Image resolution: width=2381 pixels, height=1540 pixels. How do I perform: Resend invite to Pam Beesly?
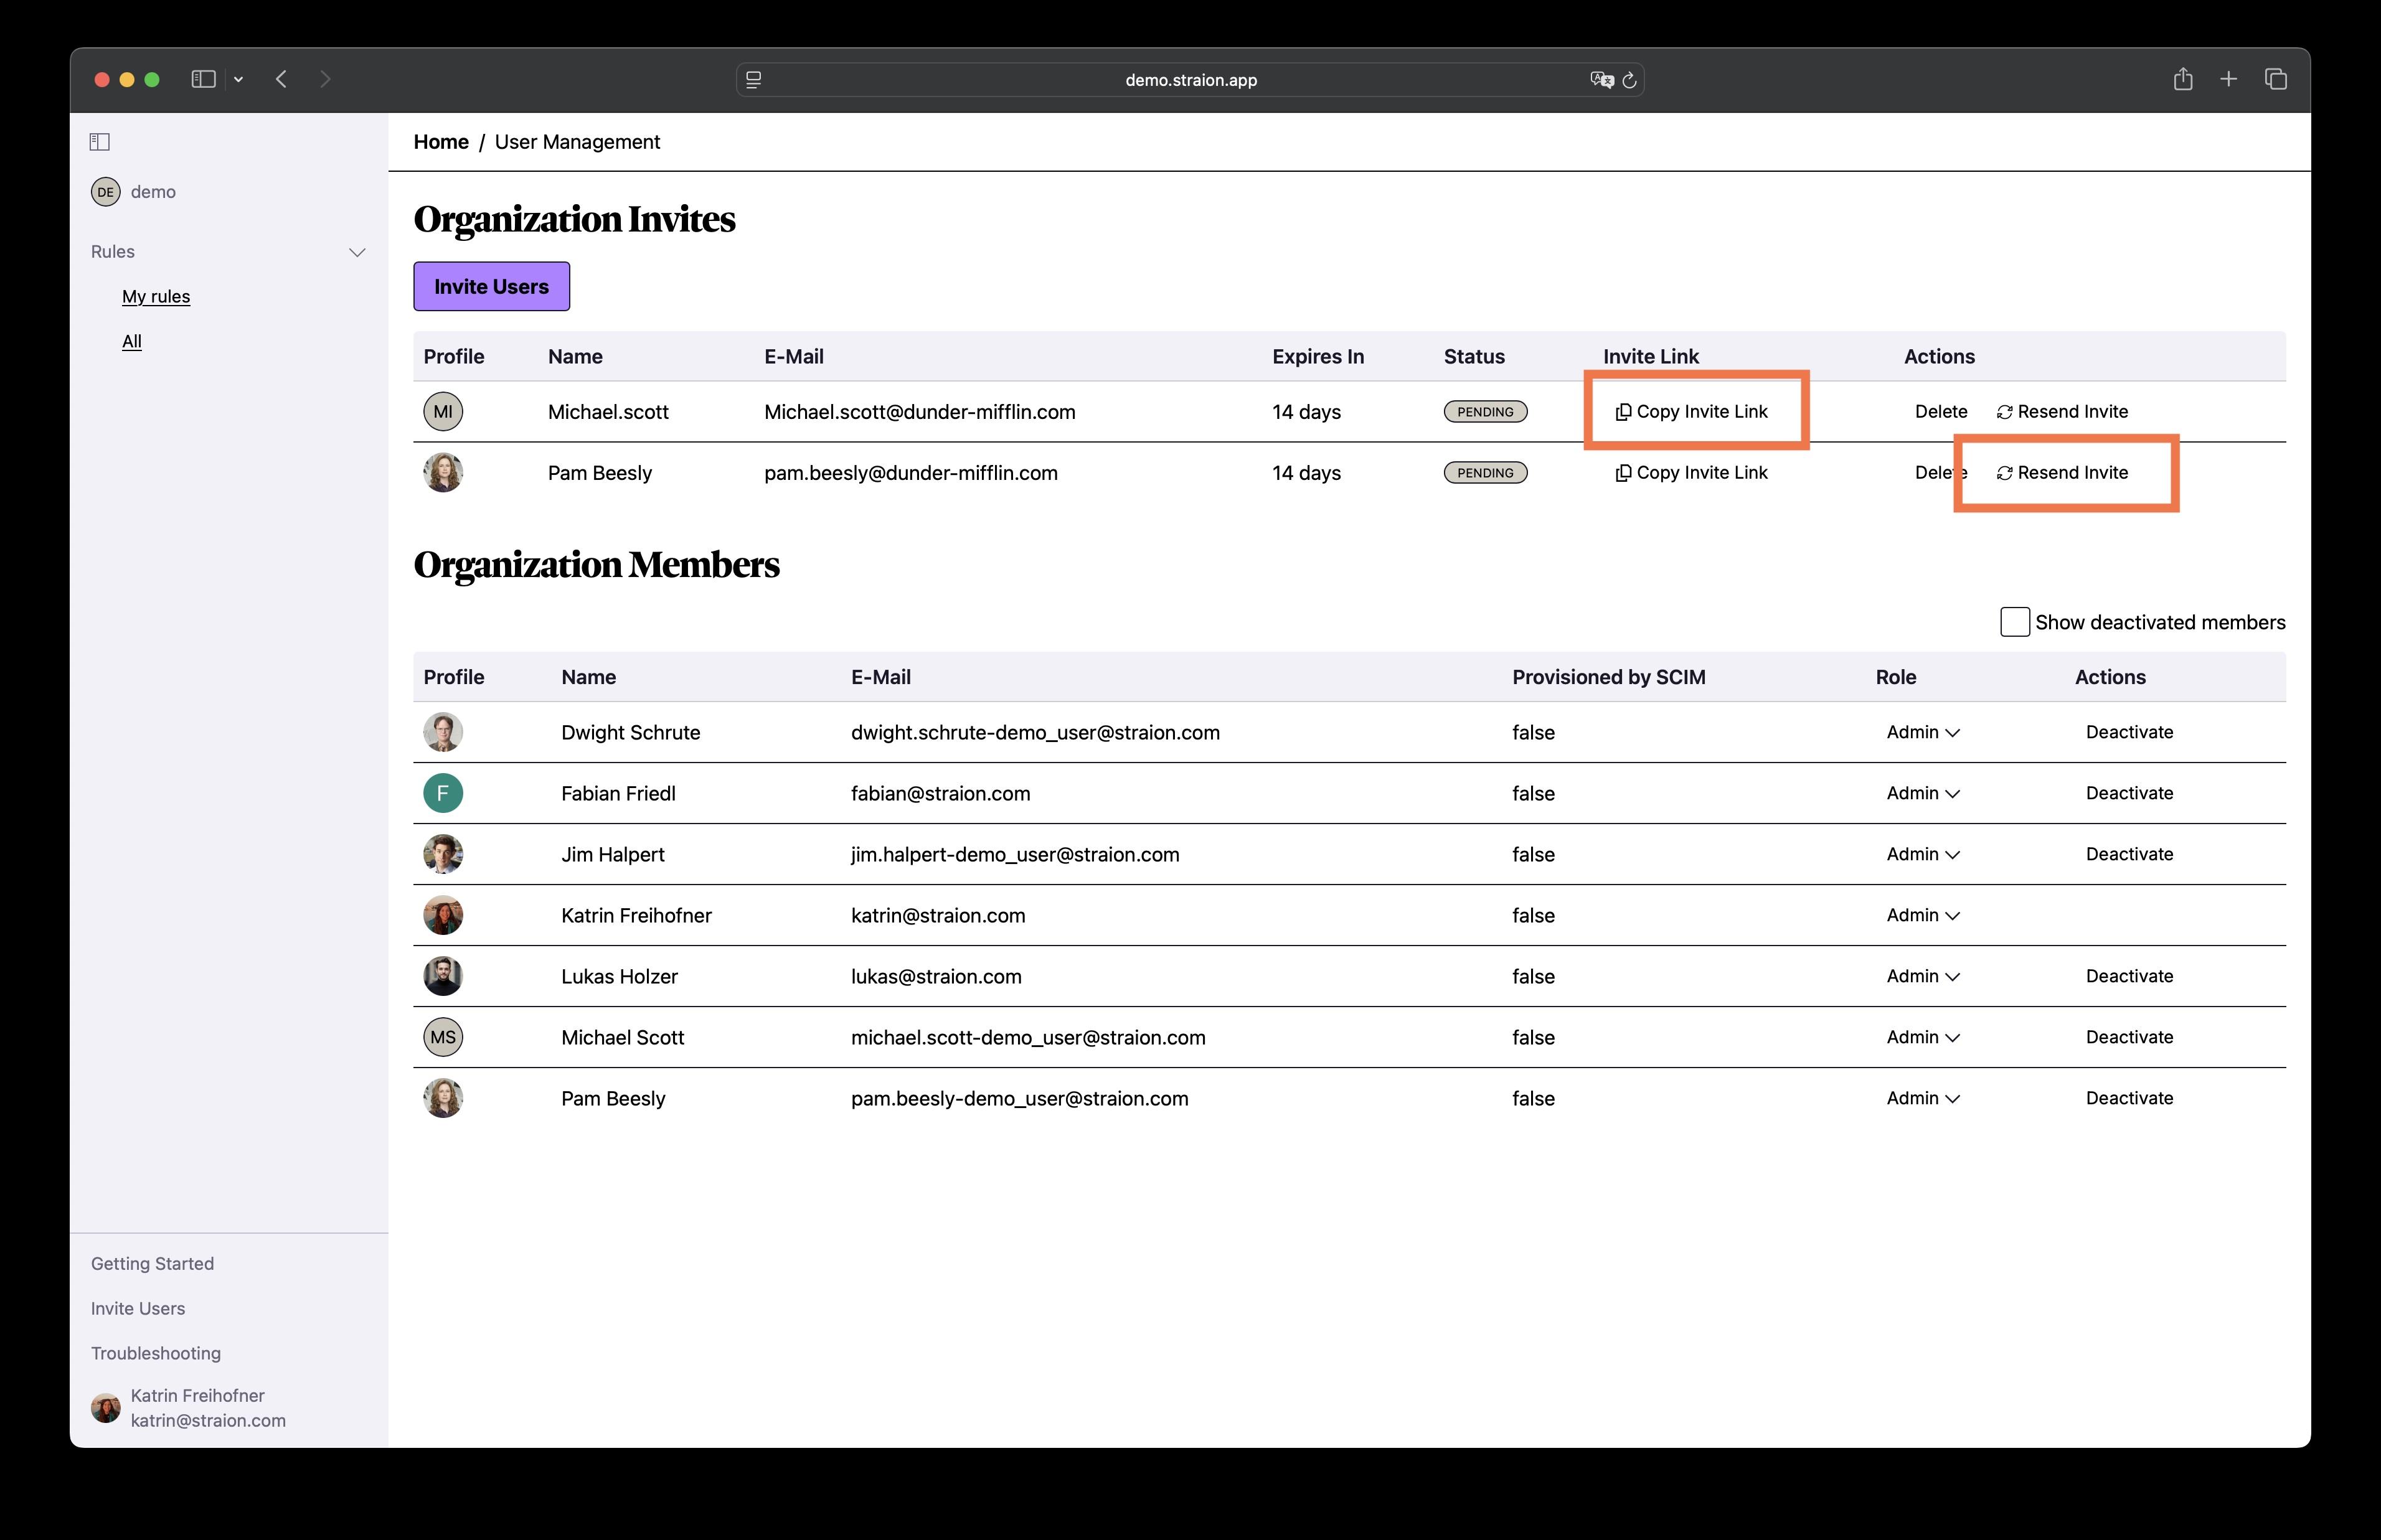(x=2063, y=472)
